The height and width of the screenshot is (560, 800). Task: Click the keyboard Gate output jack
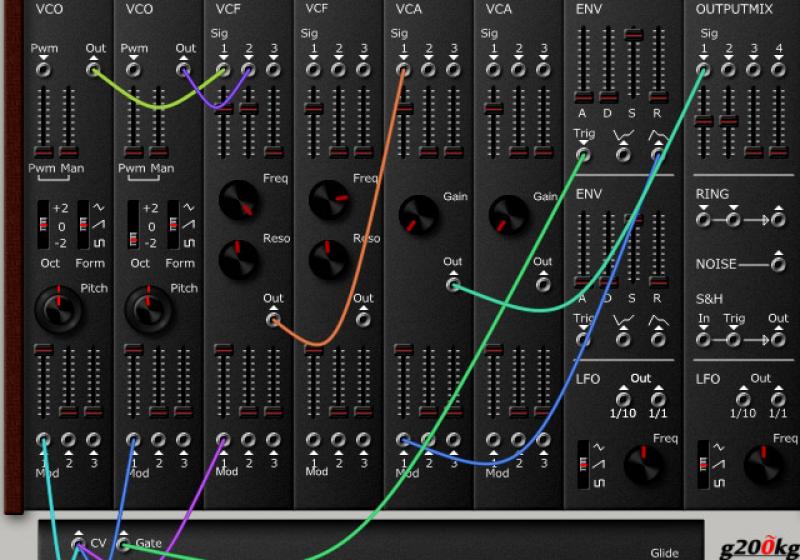[123, 544]
